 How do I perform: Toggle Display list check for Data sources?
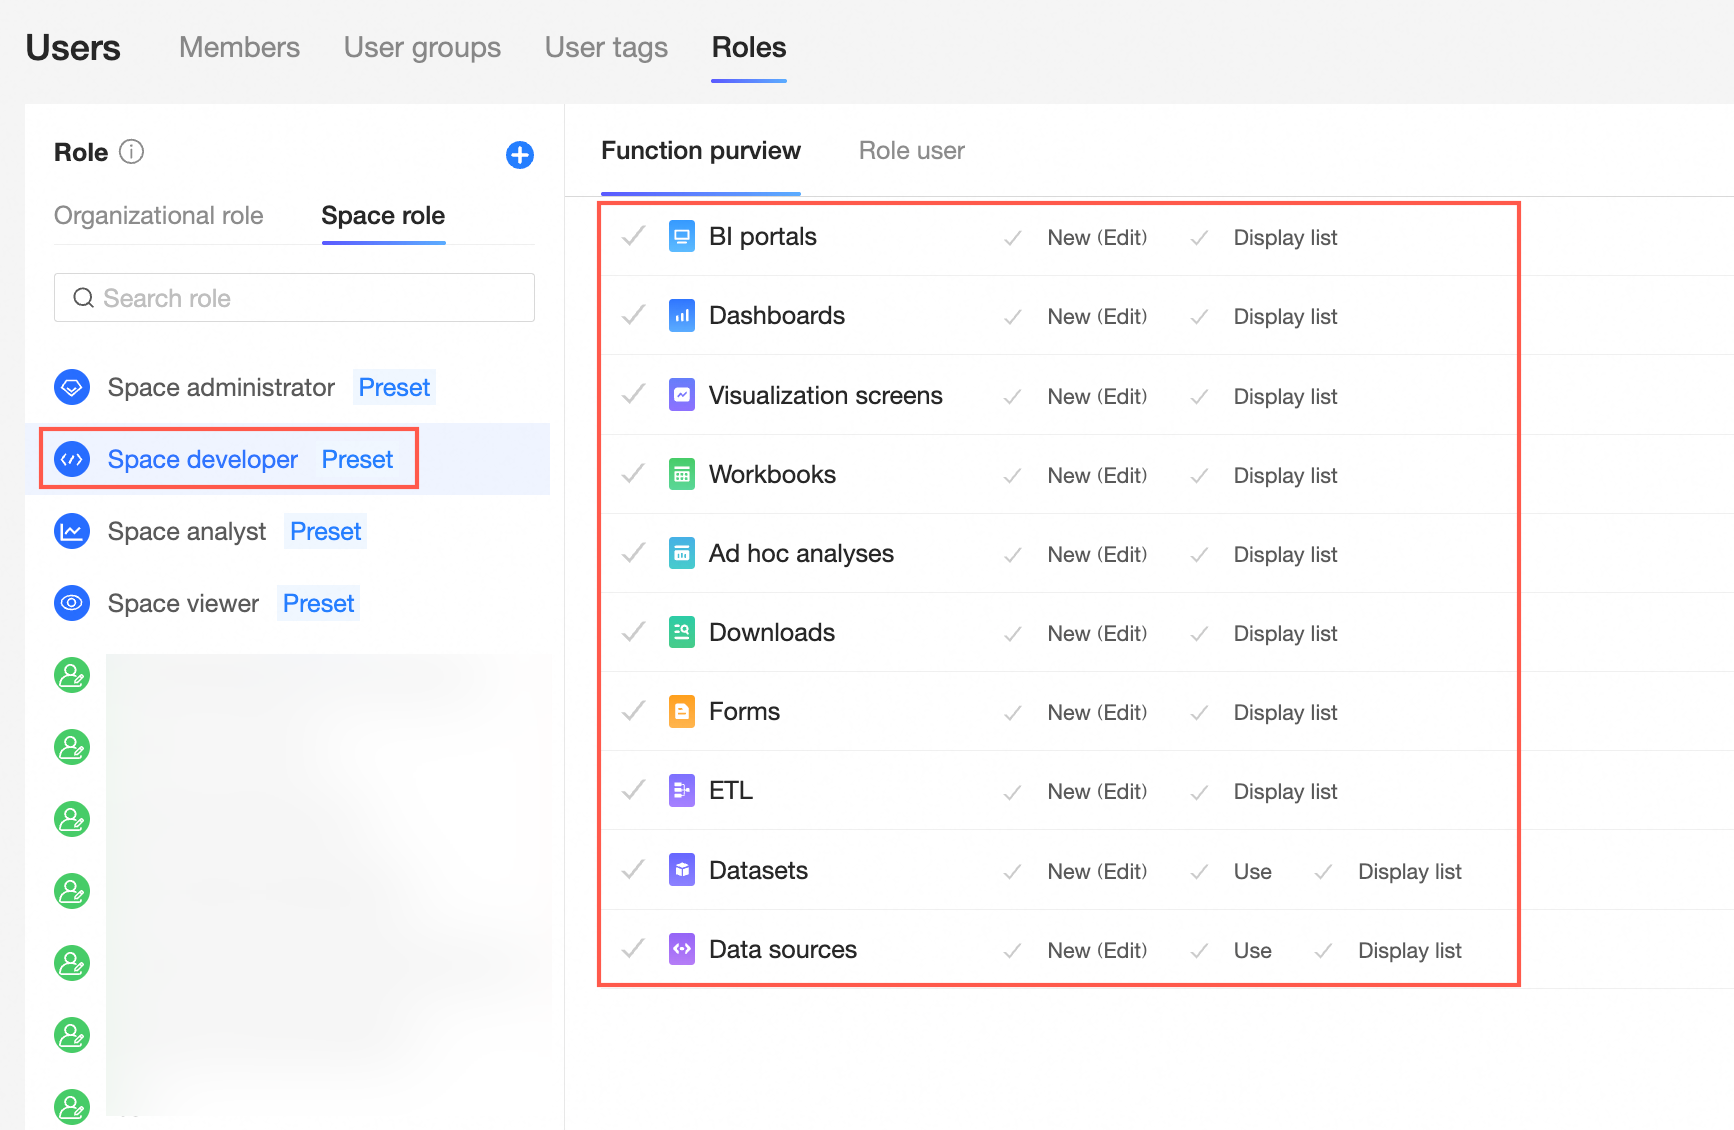1323,951
